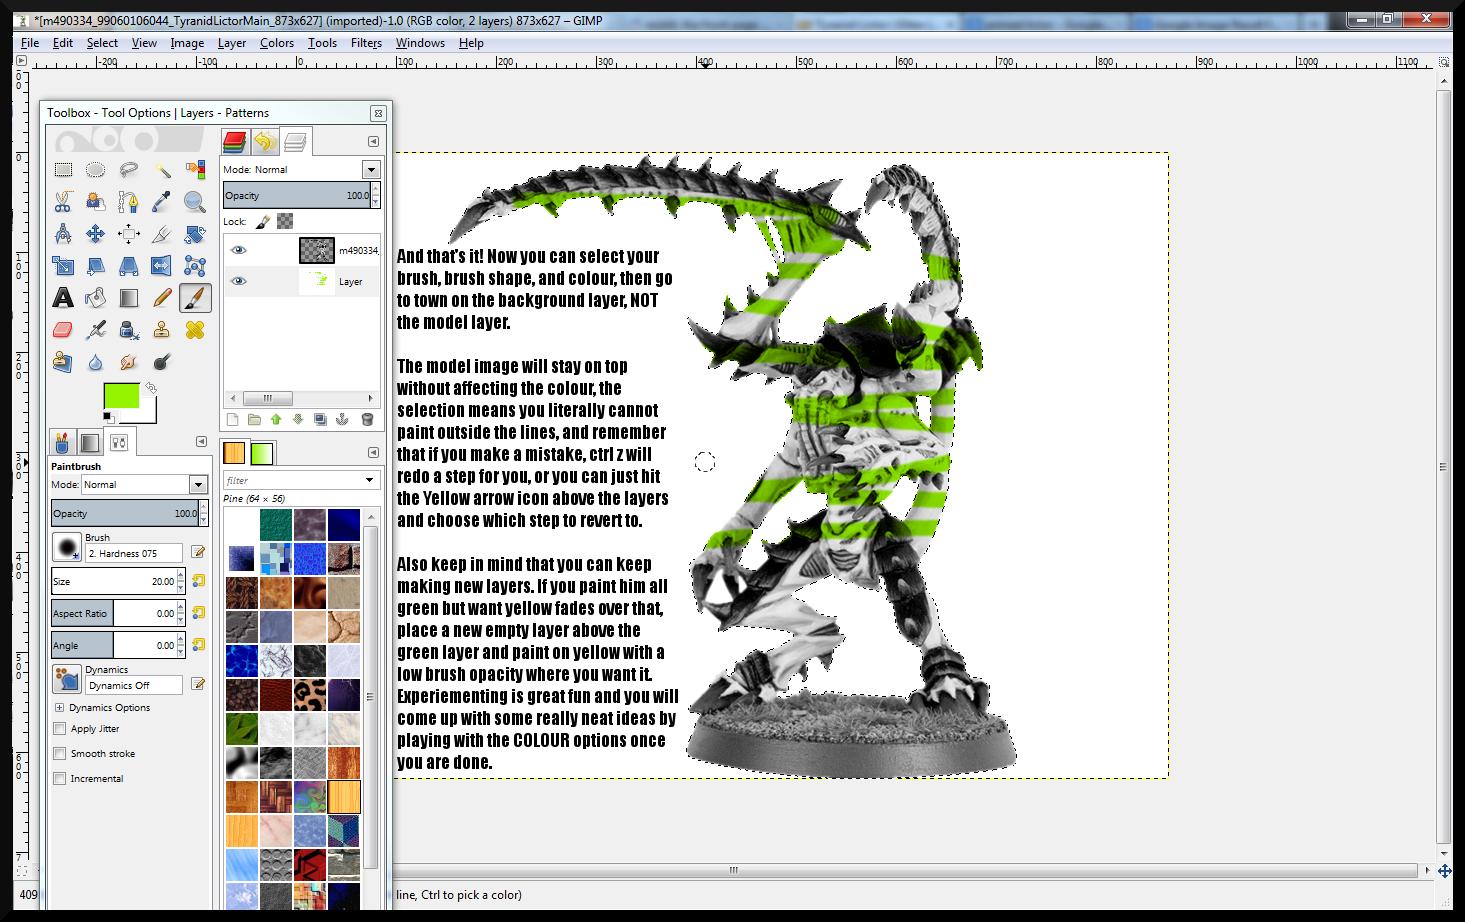The height and width of the screenshot is (922, 1465).
Task: Select the Paths pen tool
Action: click(x=128, y=202)
